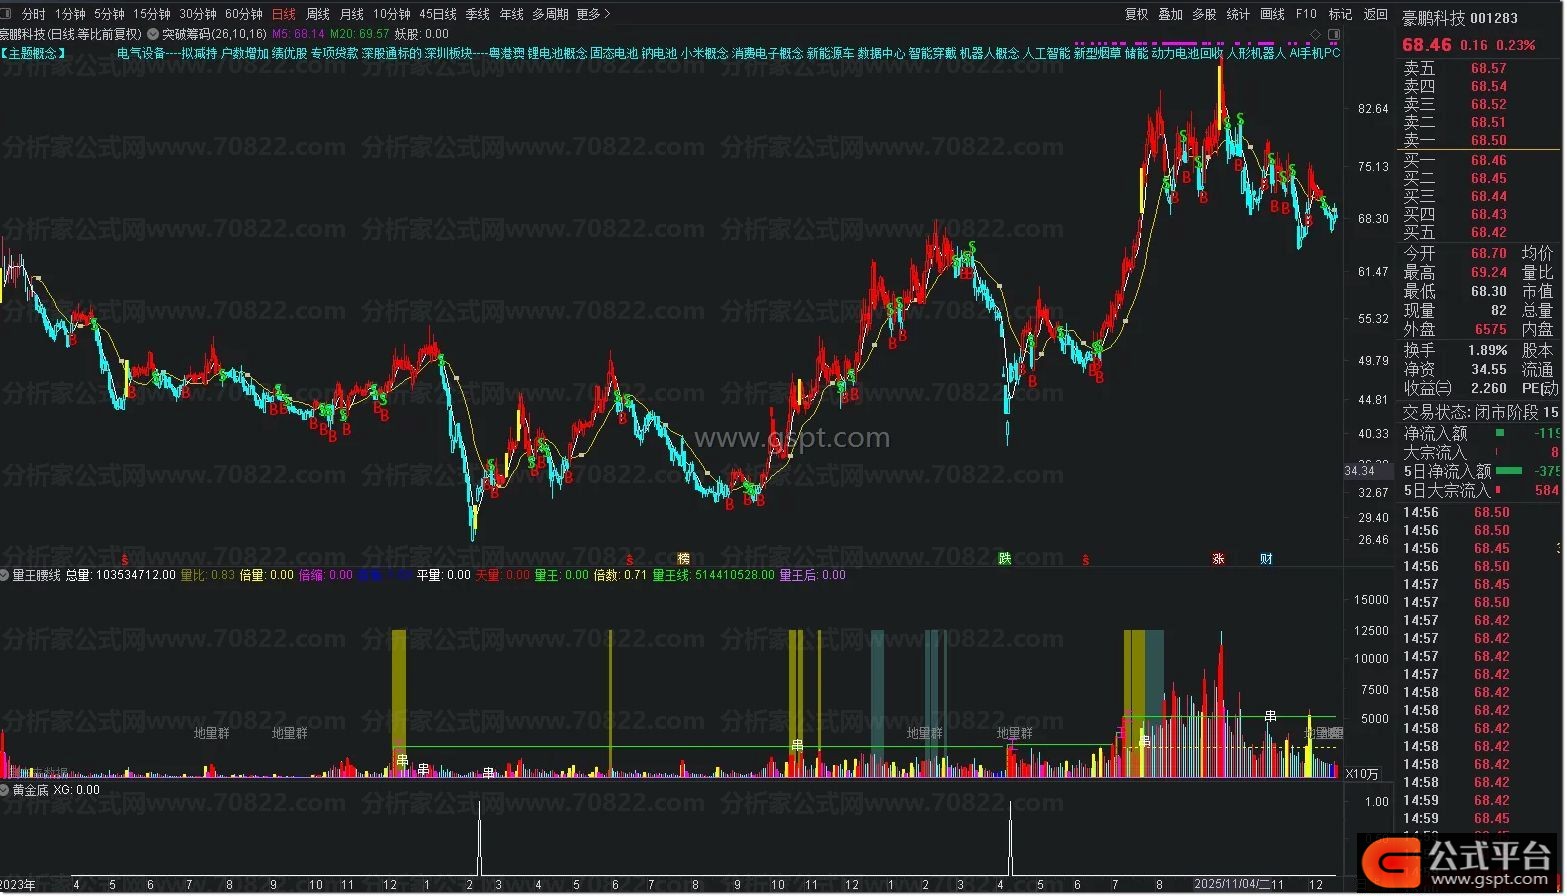
Task: Open the 画线 drawing tools
Action: point(1272,14)
